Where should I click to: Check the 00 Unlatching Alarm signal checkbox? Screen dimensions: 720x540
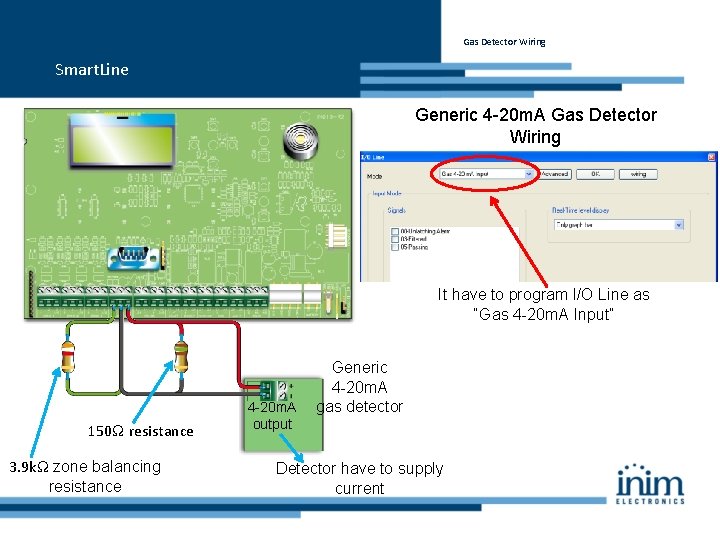pos(394,231)
